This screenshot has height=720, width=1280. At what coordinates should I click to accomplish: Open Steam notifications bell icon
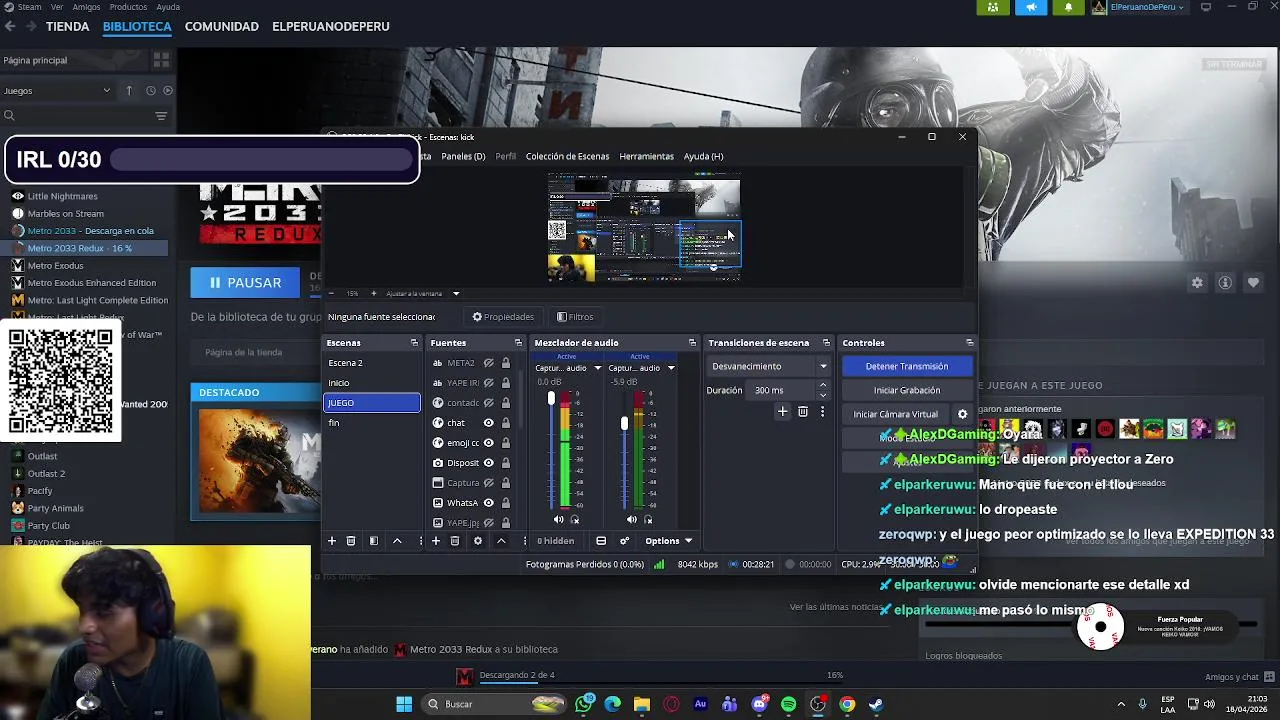coord(1068,7)
